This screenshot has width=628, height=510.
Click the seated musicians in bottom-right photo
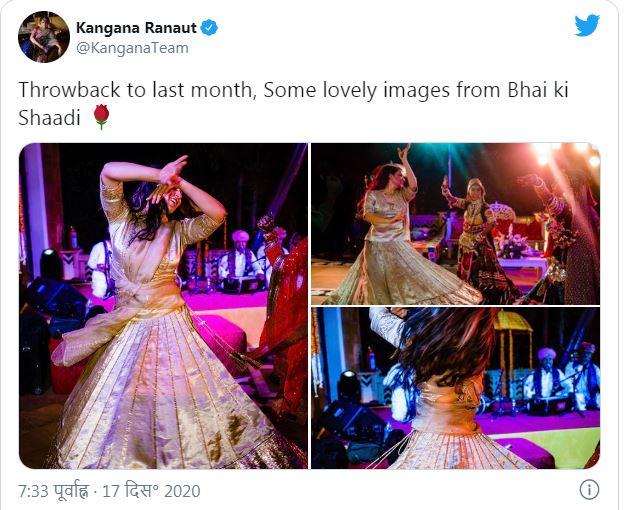565,379
